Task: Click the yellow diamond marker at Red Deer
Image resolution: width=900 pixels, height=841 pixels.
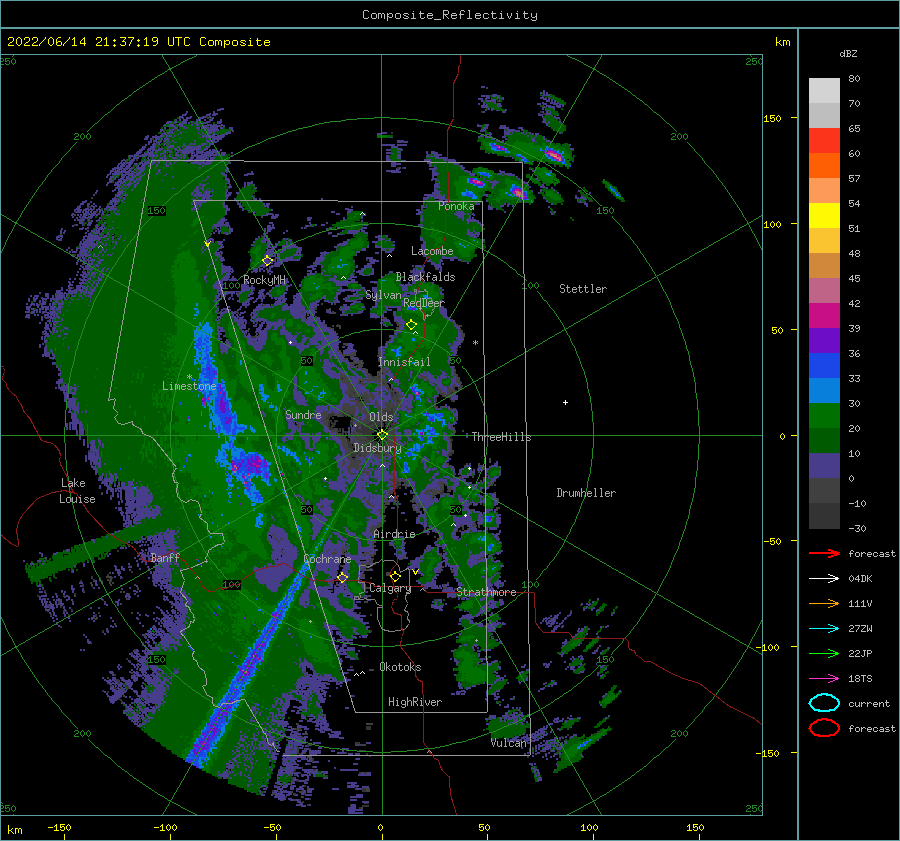Action: click(411, 325)
